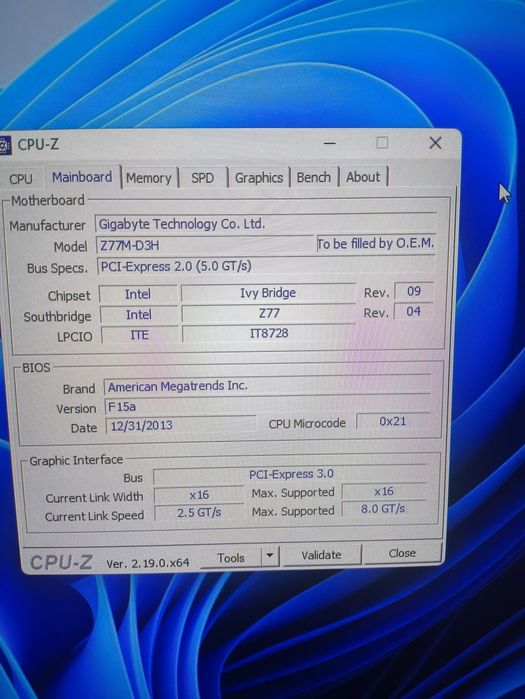The width and height of the screenshot is (525, 699).
Task: Click Southbridge revision value 04
Action: pos(414,311)
